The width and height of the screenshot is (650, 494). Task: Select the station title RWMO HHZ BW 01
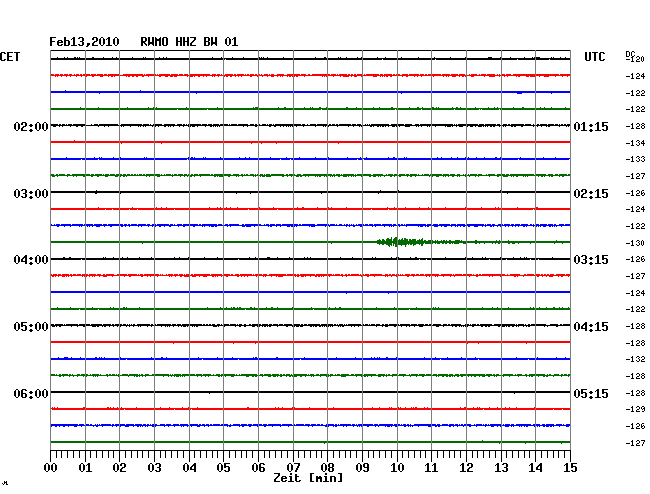coord(189,42)
